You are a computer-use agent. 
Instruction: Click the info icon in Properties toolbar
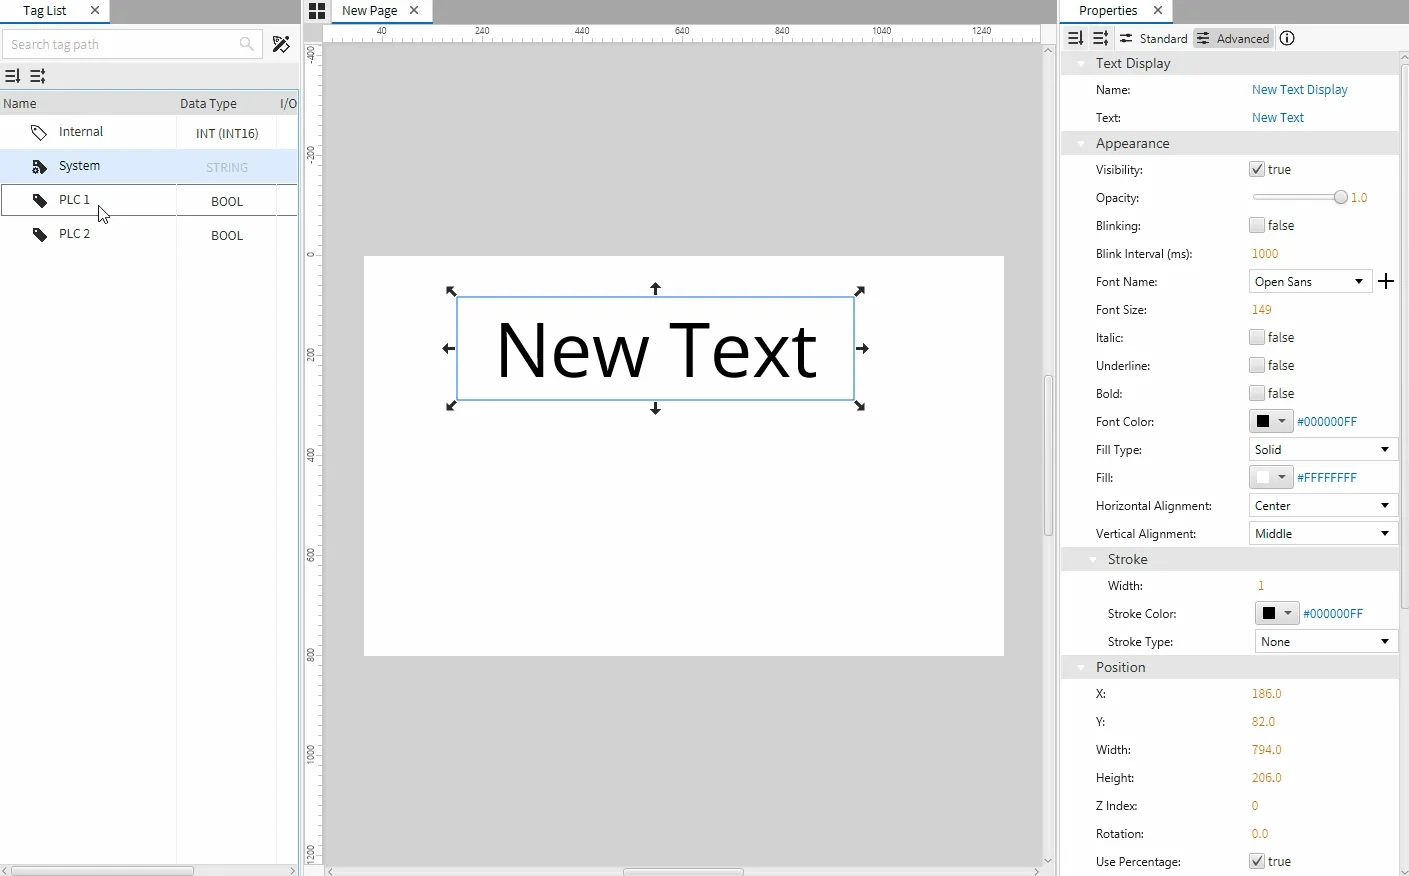[1288, 38]
